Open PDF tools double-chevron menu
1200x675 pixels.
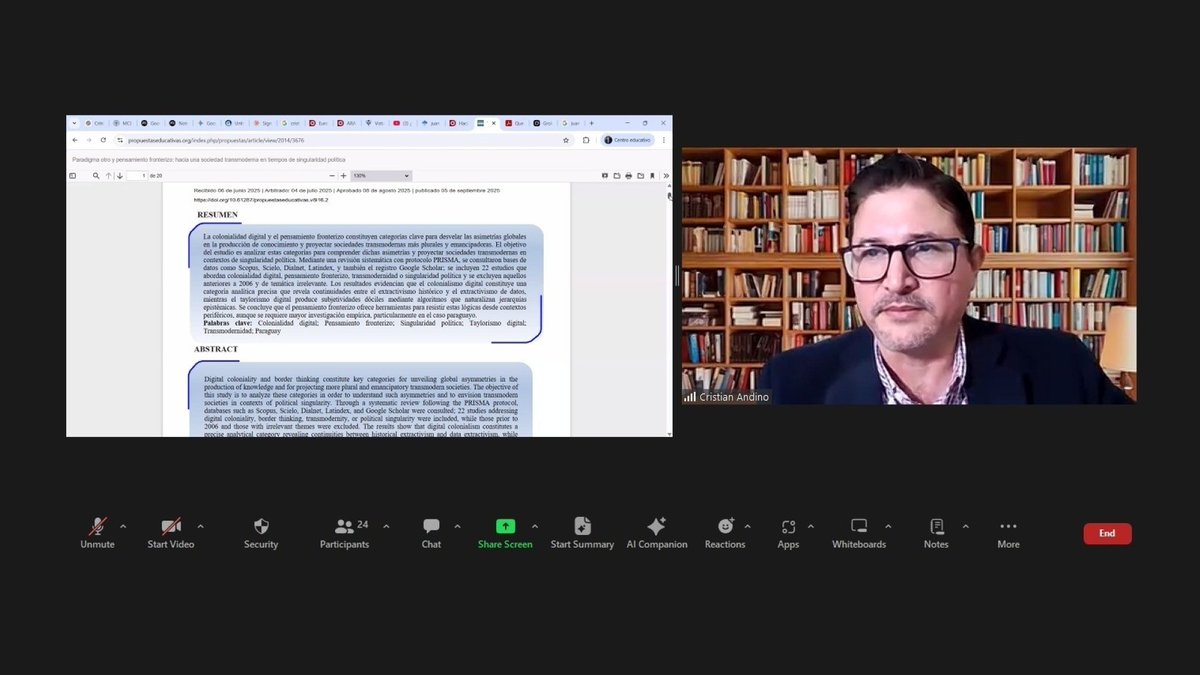pyautogui.click(x=666, y=176)
